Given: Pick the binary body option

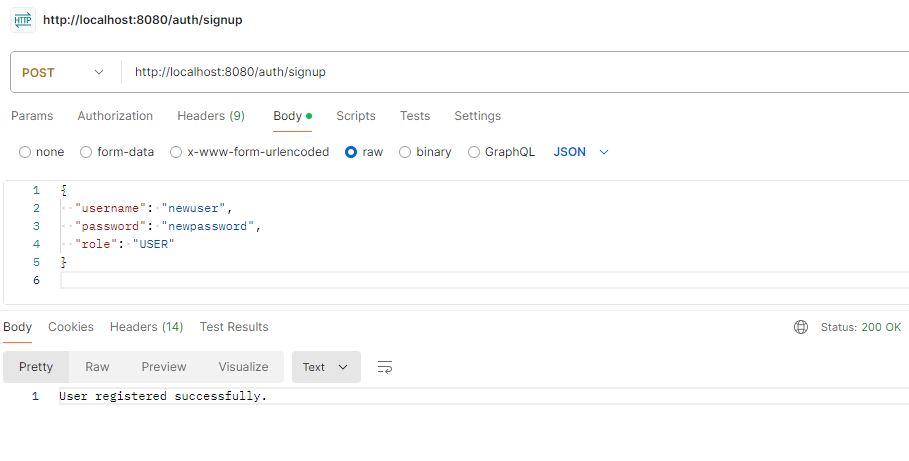Looking at the screenshot, I should [x=405, y=152].
